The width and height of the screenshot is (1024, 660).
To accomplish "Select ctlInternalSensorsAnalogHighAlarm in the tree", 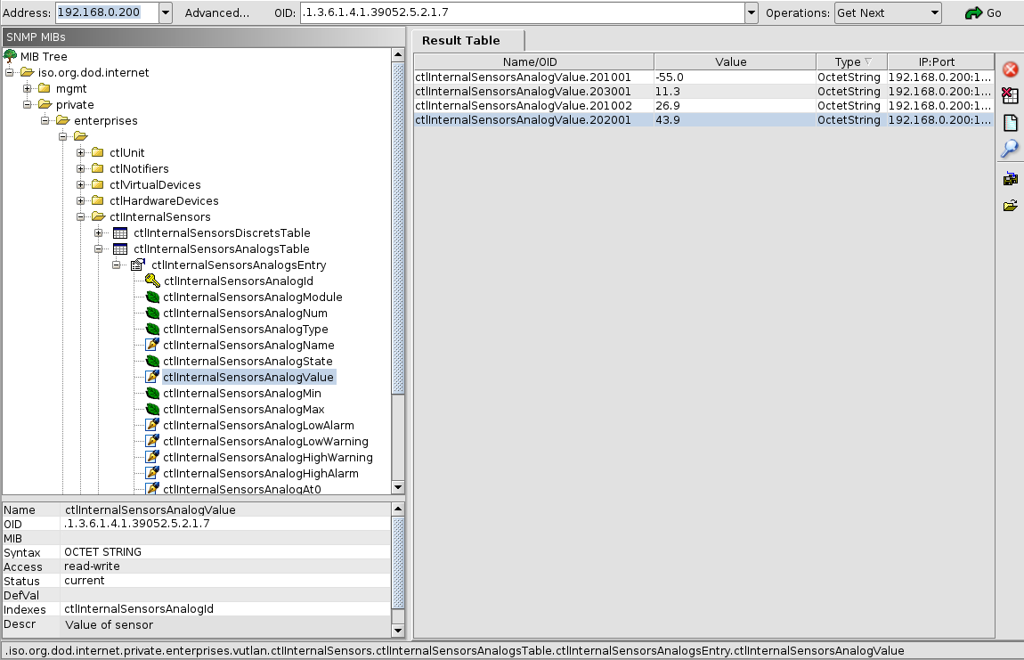I will point(261,473).
